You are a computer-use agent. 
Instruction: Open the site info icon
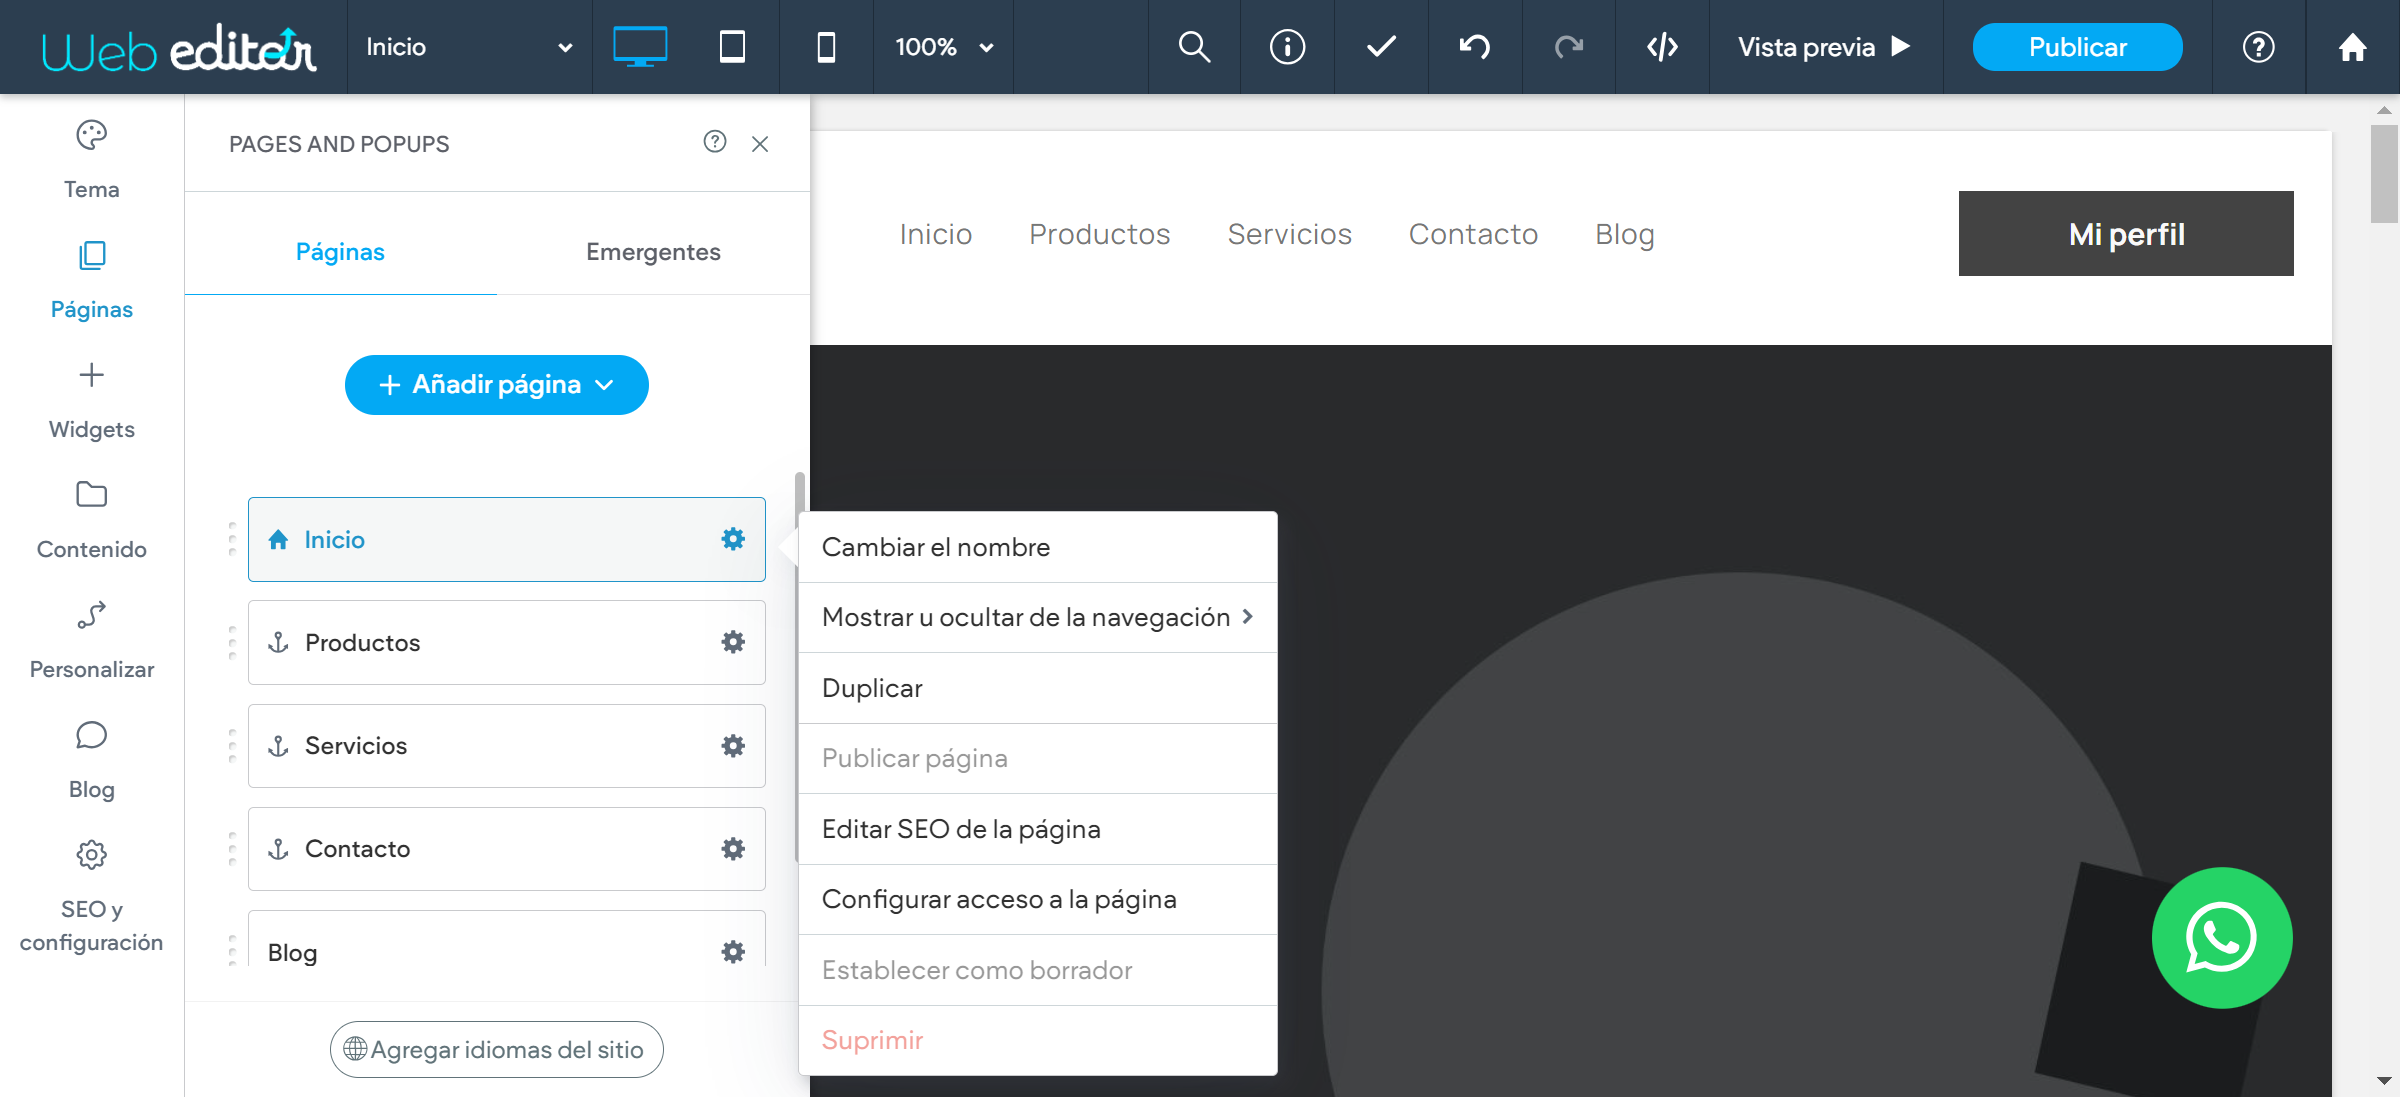tap(1287, 47)
